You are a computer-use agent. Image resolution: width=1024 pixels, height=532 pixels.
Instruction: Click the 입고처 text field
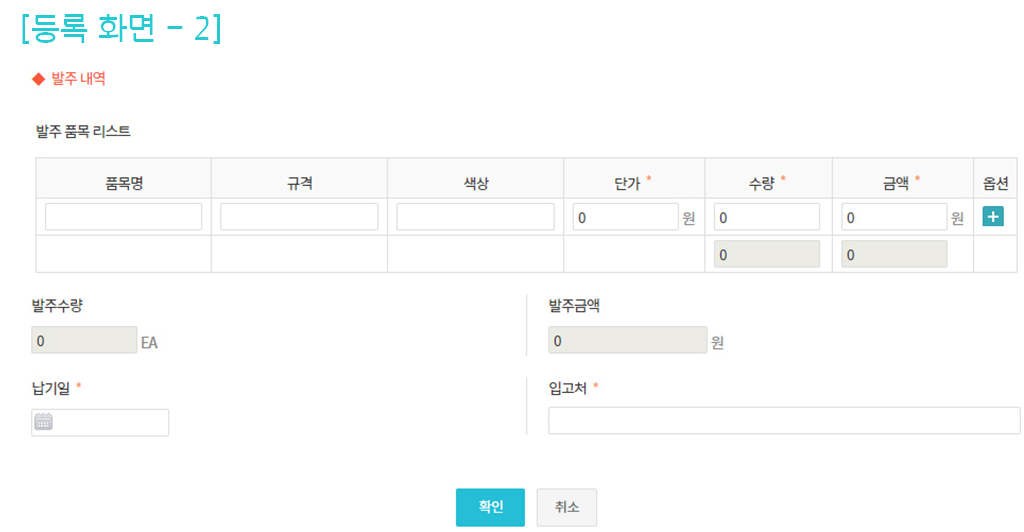point(784,421)
